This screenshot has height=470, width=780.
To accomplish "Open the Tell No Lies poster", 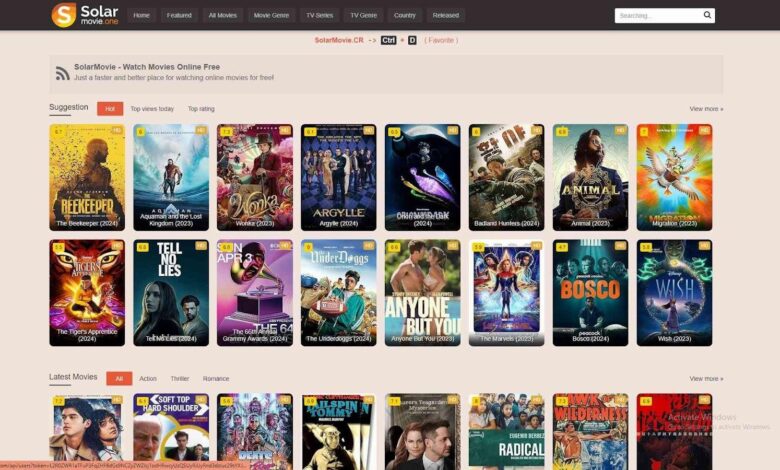I will 171,293.
